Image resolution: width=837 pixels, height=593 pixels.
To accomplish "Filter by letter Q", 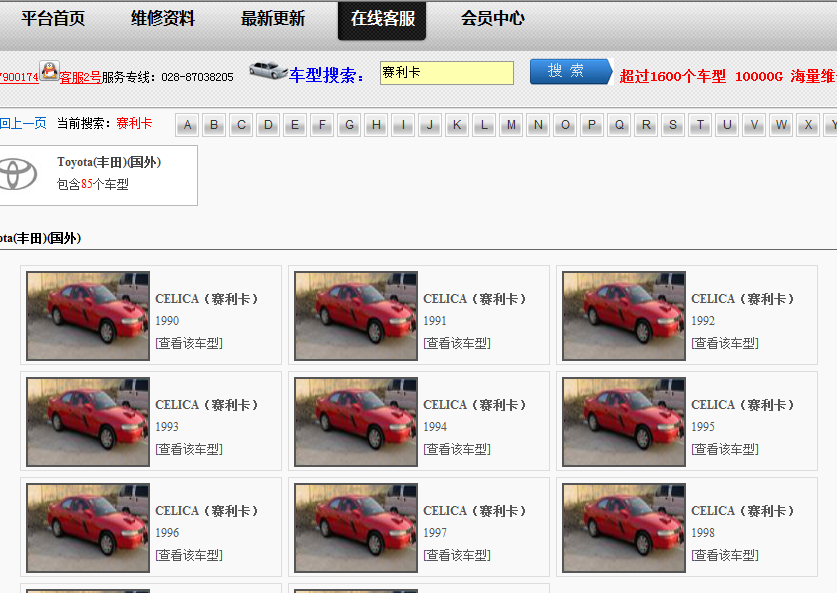I will pyautogui.click(x=619, y=125).
